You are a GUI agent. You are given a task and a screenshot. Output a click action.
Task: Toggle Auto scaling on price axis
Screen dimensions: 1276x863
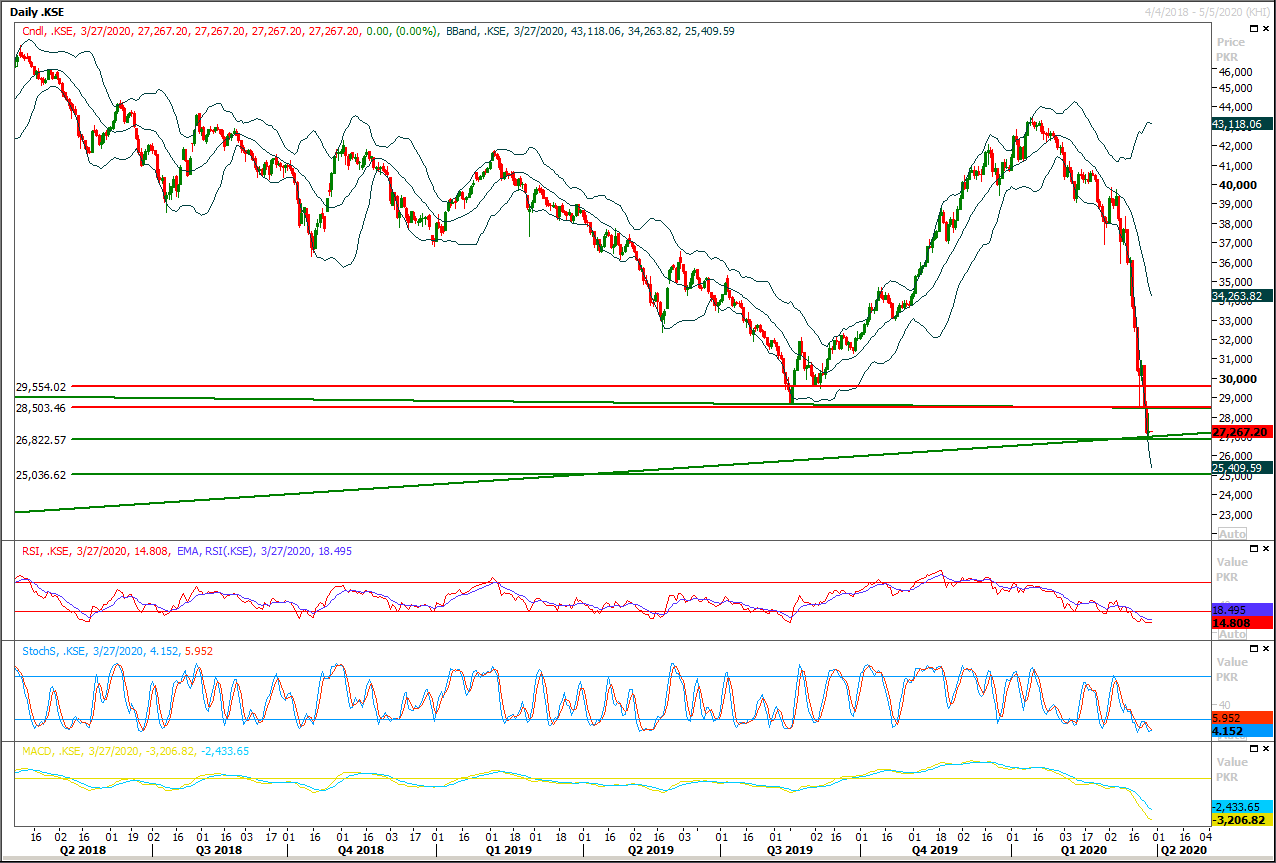(1232, 533)
